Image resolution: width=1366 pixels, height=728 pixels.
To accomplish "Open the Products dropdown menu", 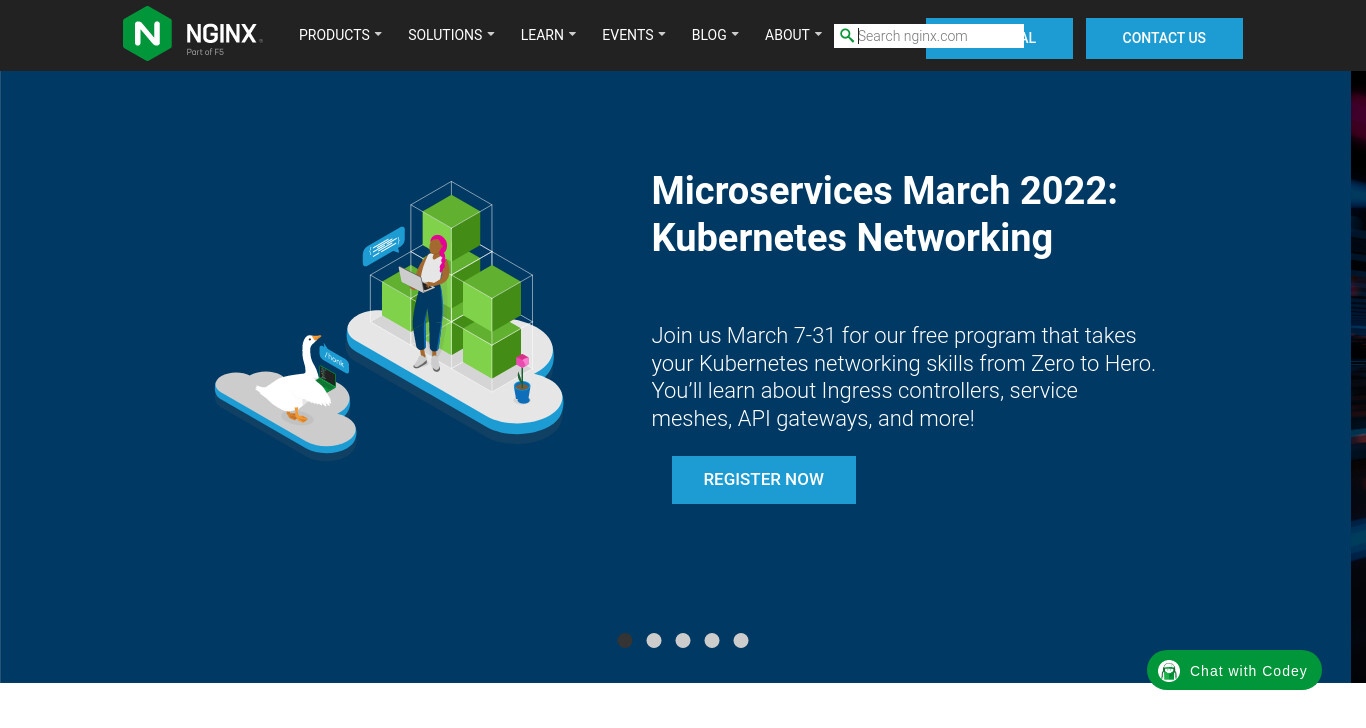I will coord(340,35).
